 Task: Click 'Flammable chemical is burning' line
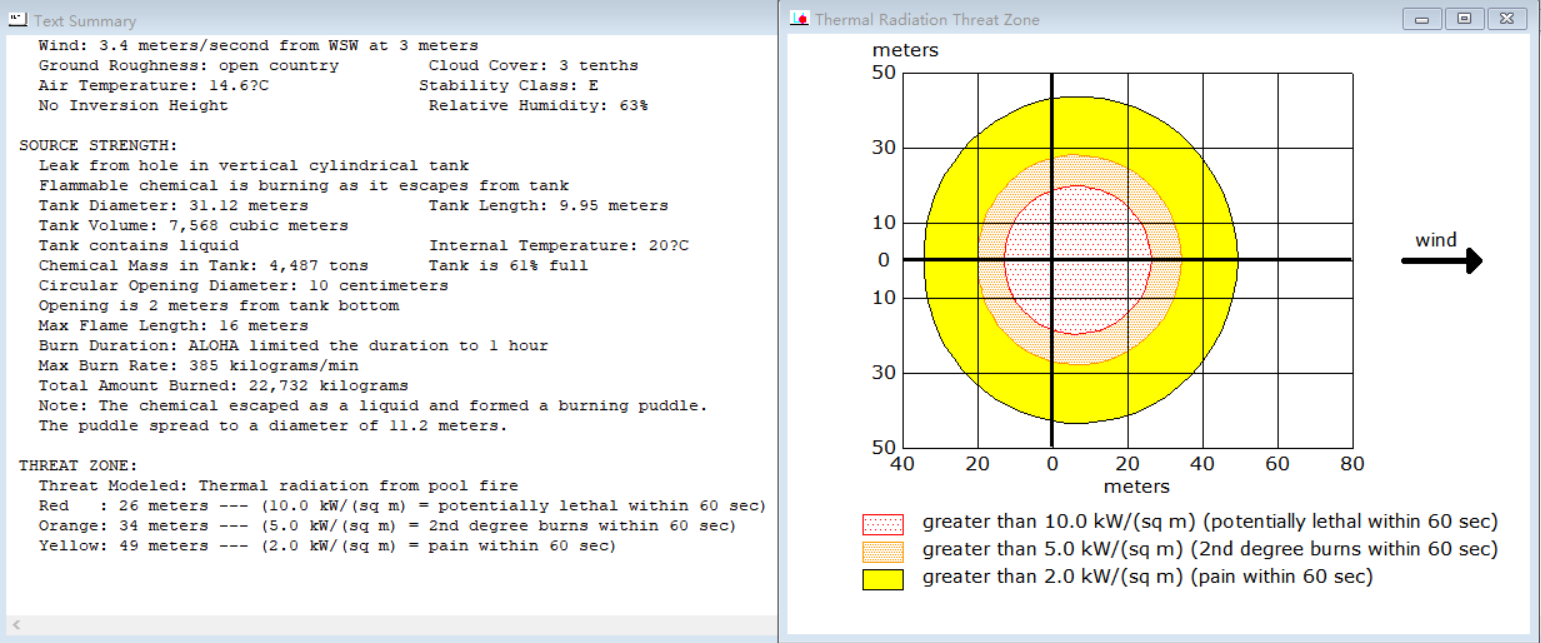(304, 186)
